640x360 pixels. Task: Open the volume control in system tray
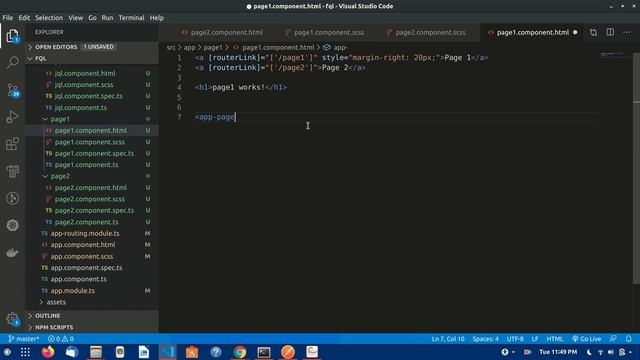pyautogui.click(x=611, y=352)
